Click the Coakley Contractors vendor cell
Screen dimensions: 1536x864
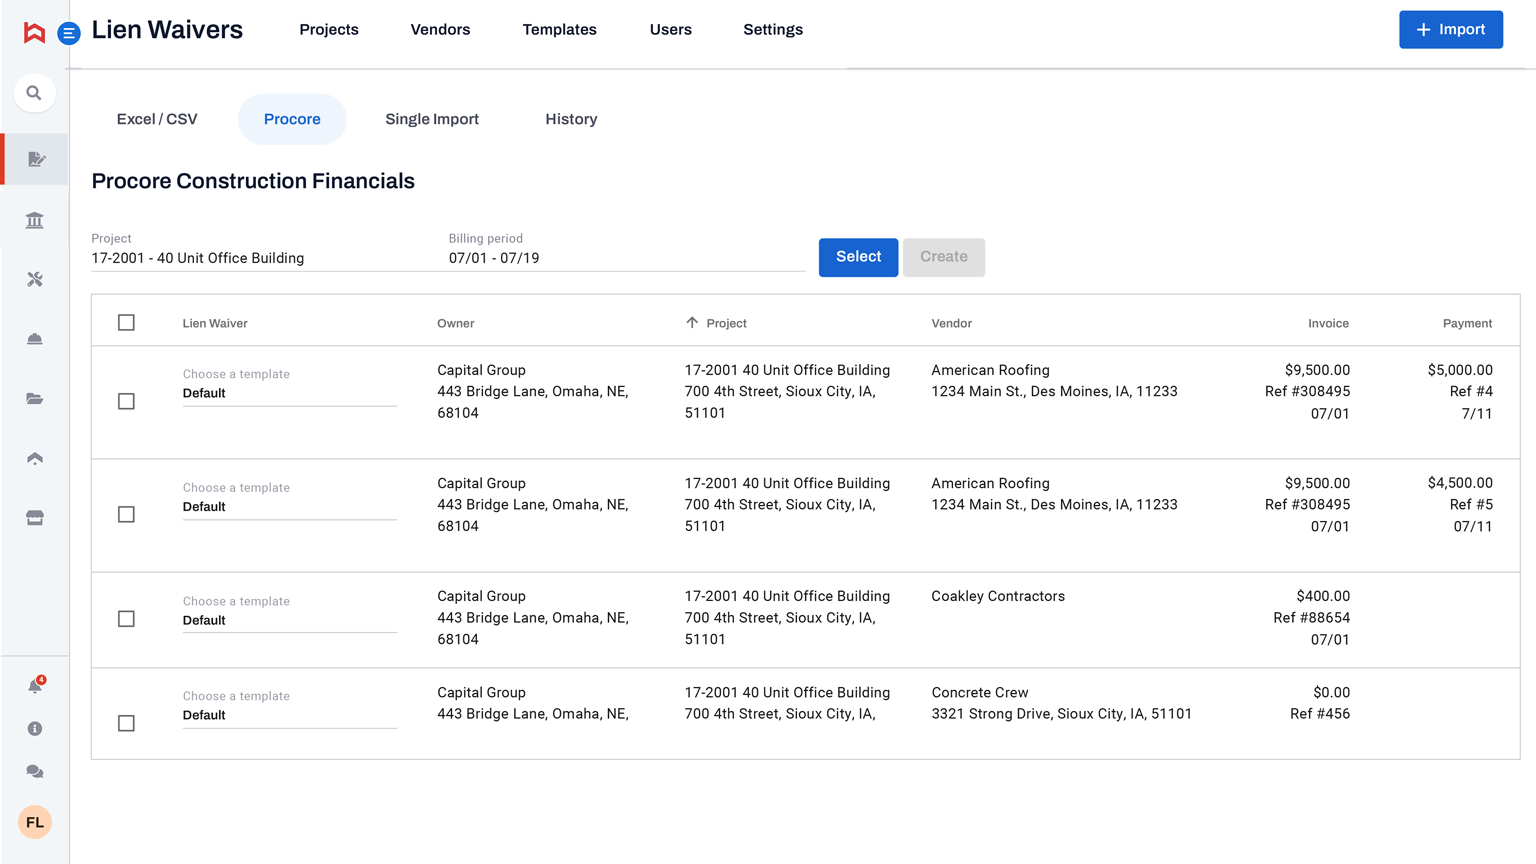(998, 596)
